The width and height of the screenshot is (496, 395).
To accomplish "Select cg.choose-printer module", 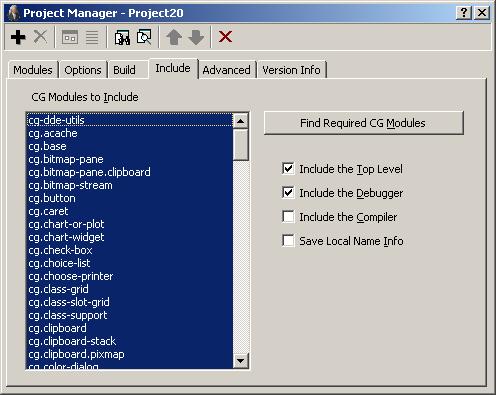I will pyautogui.click(x=130, y=276).
